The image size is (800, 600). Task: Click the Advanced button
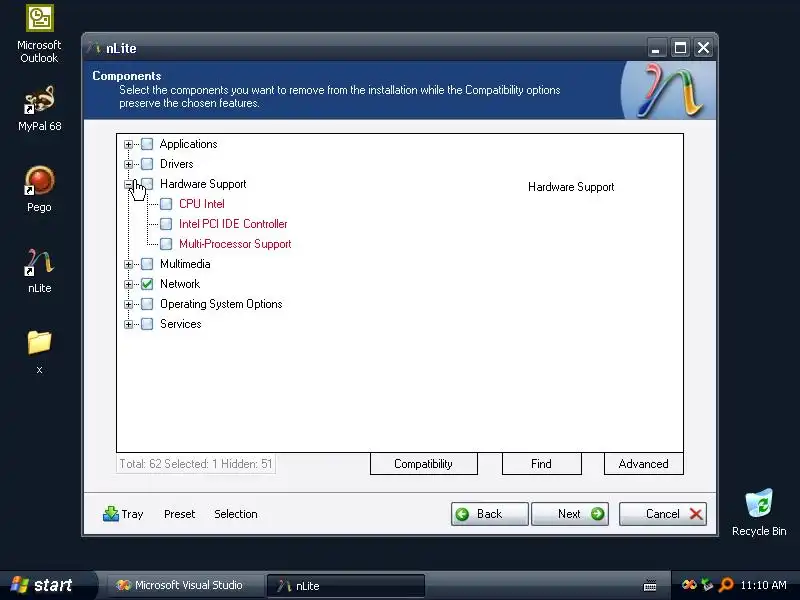643,464
